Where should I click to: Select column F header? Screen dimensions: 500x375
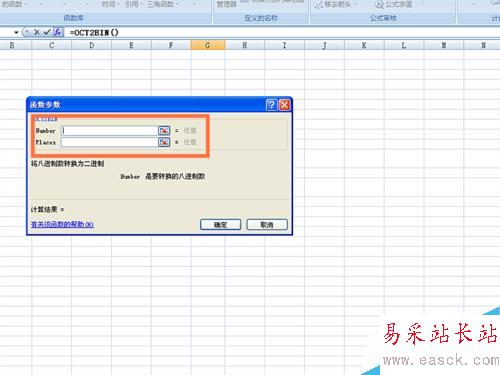pyautogui.click(x=171, y=45)
